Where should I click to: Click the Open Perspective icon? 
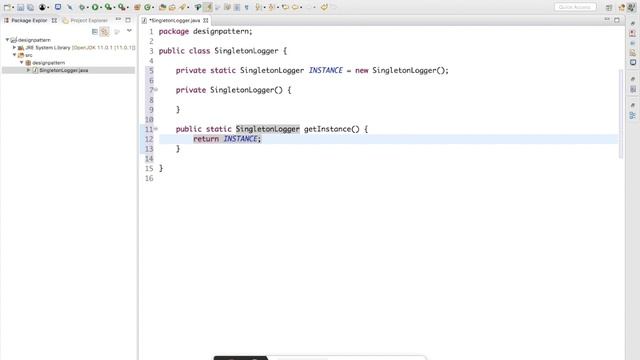click(x=609, y=7)
